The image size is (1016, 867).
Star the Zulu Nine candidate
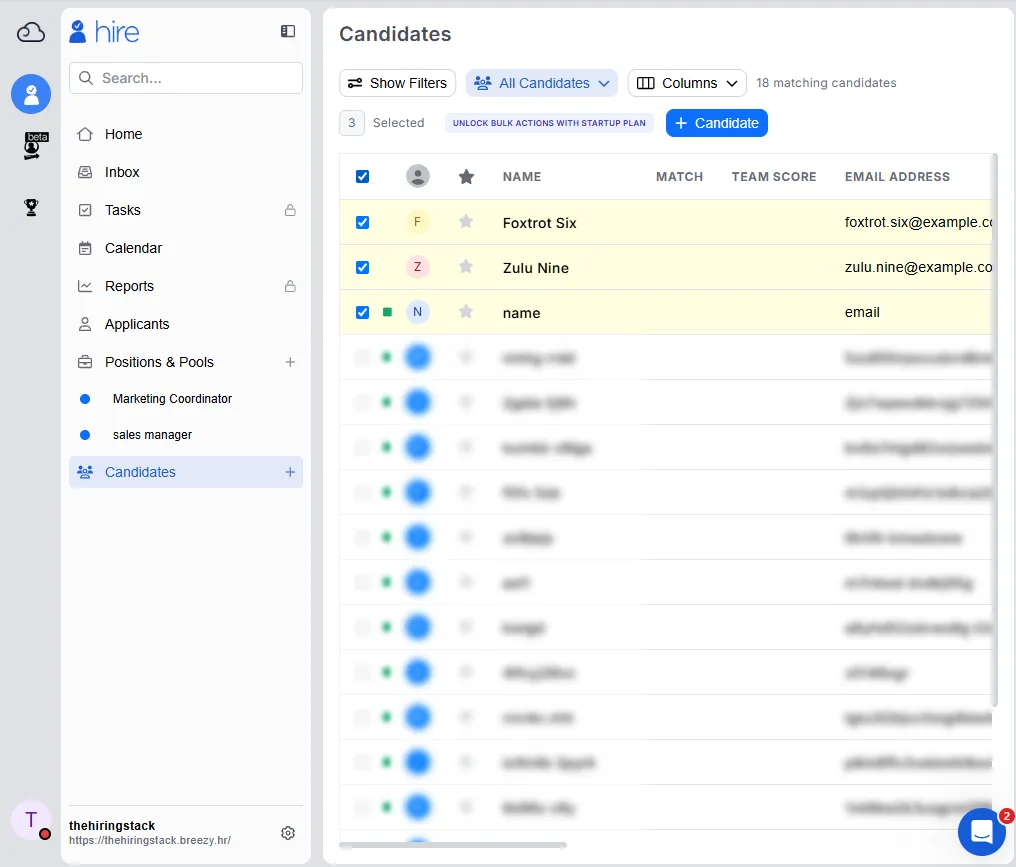(465, 267)
